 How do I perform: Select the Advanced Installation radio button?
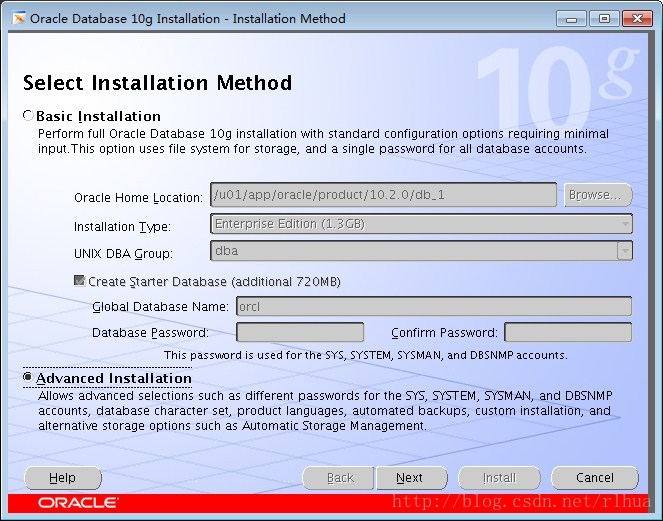tap(28, 377)
